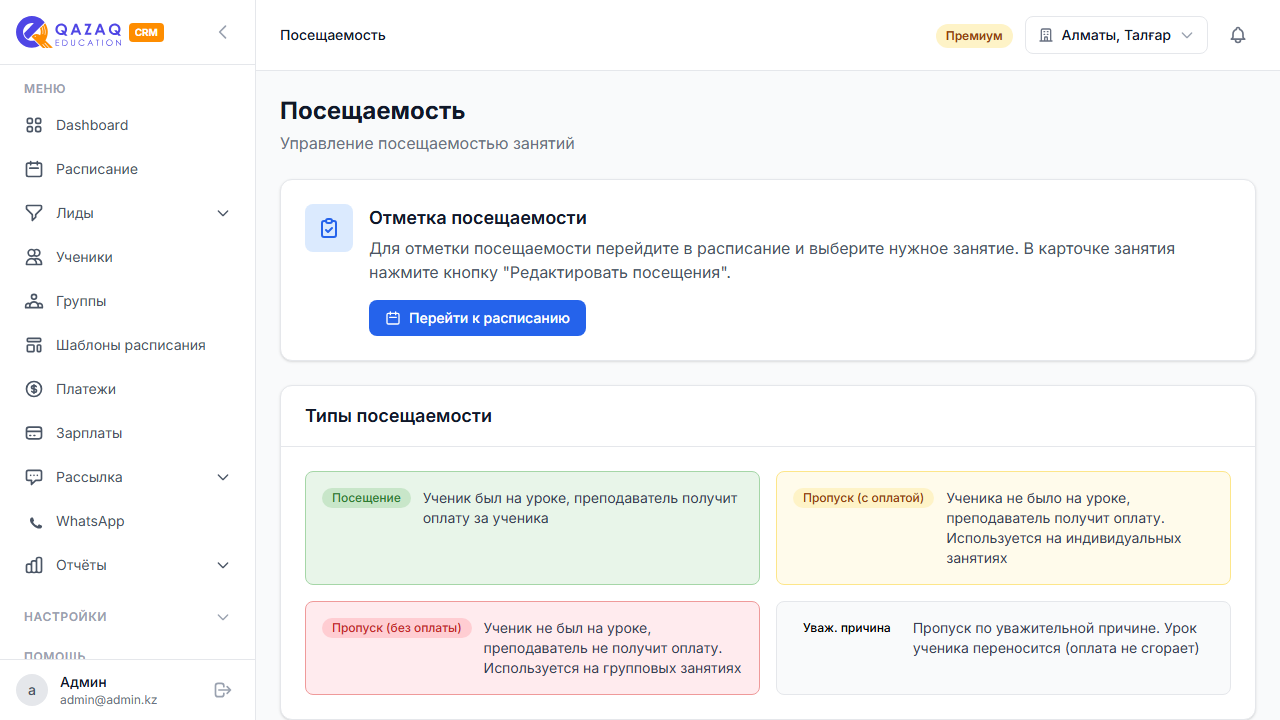
Task: Open Зарплаты menu item
Action: tap(128, 433)
